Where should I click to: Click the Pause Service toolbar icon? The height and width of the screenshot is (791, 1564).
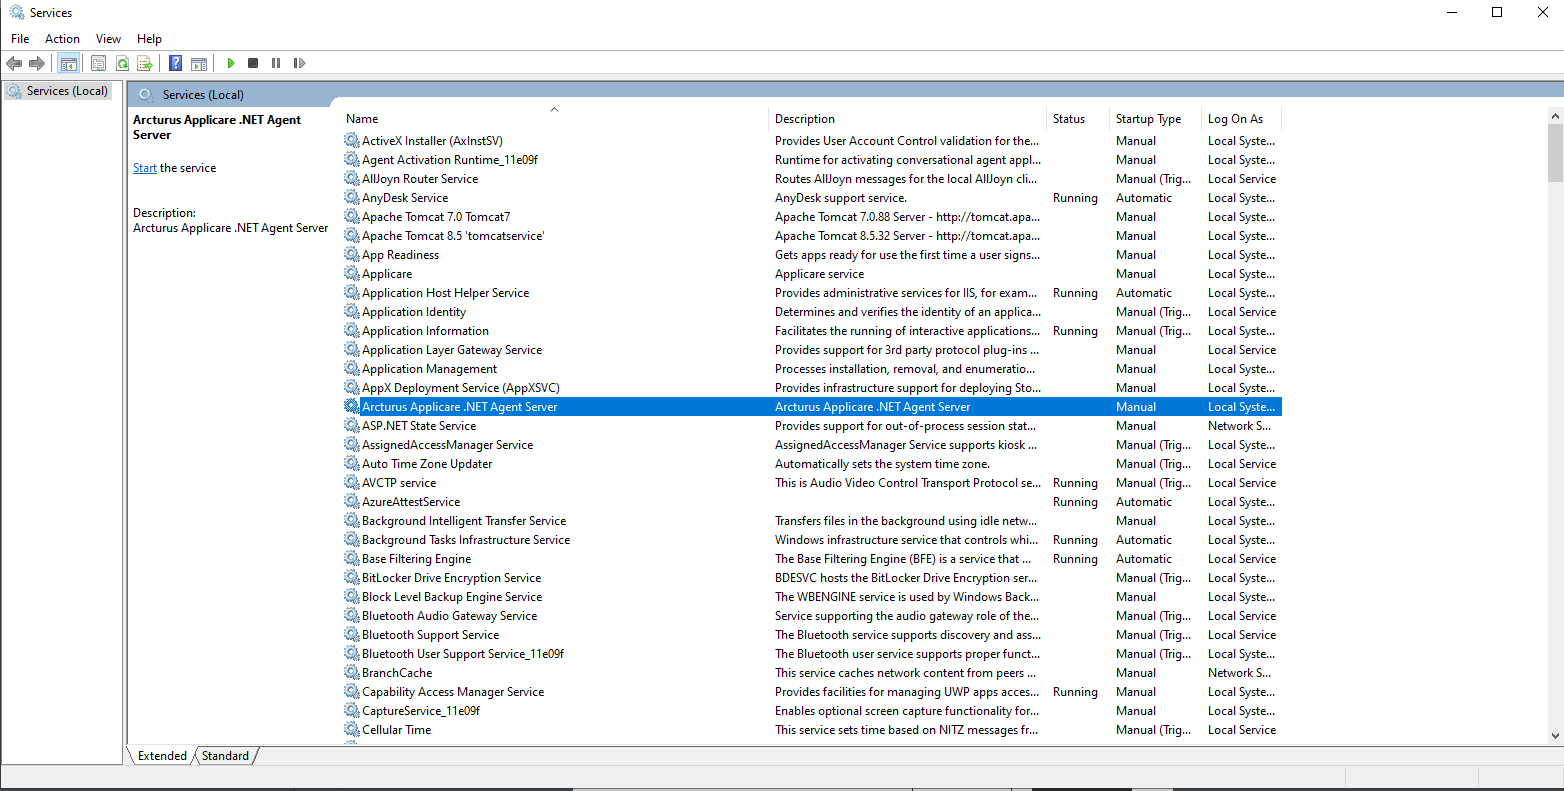pos(276,63)
